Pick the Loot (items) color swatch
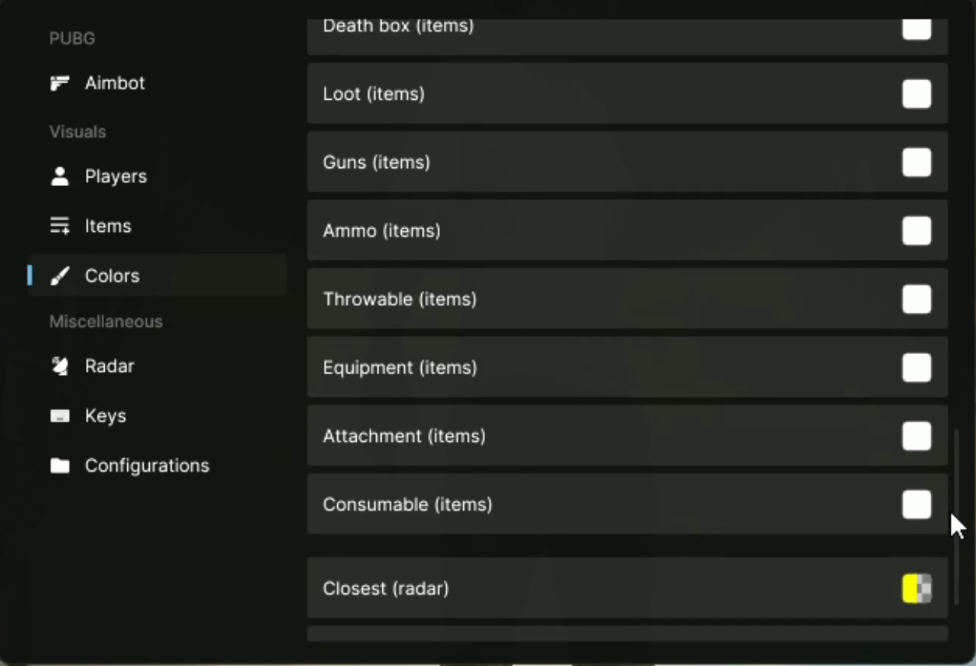The image size is (976, 666). [916, 94]
